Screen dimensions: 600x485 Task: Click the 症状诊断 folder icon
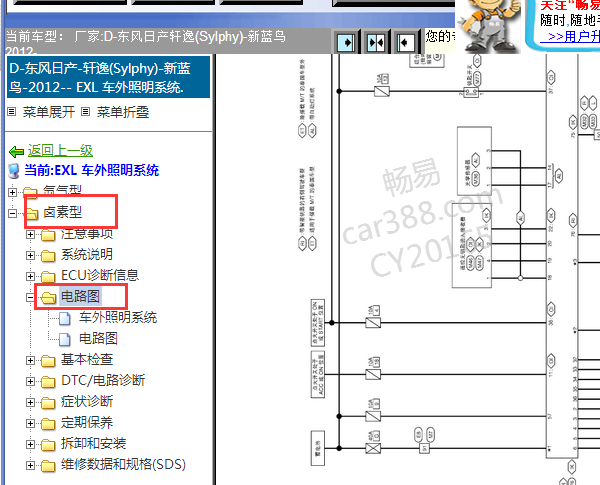pos(48,402)
